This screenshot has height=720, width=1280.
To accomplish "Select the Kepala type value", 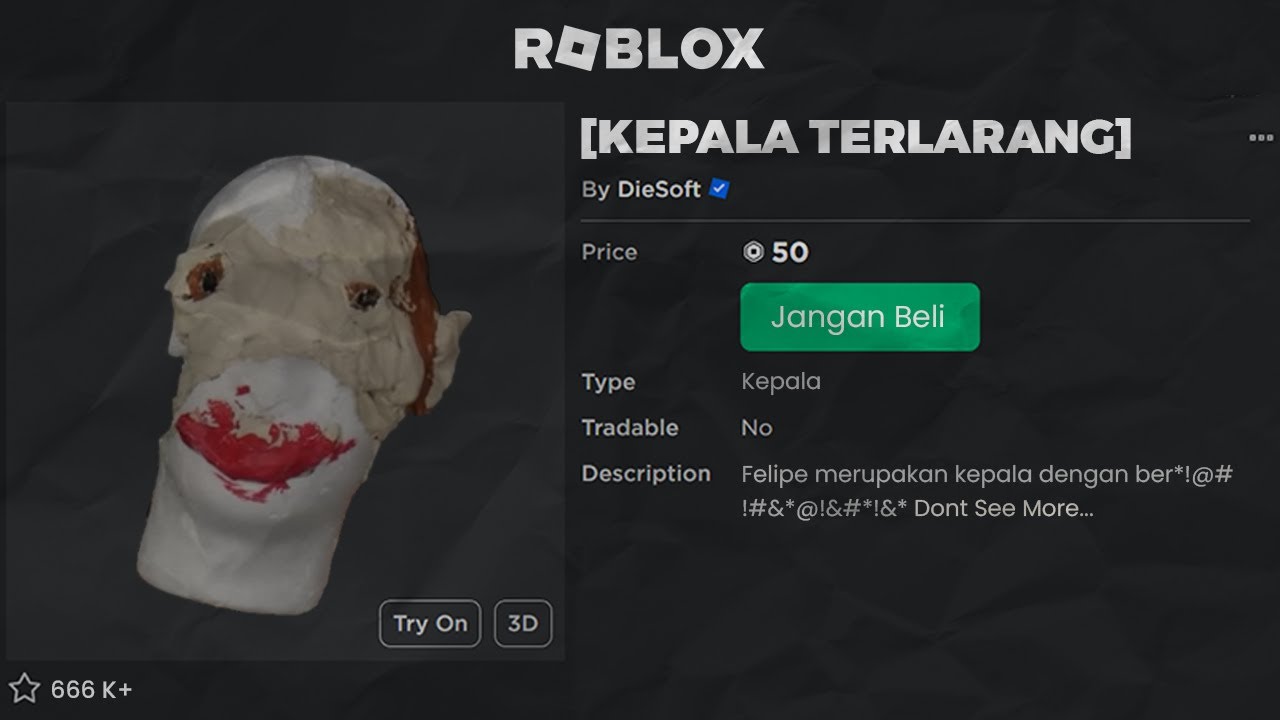I will pyautogui.click(x=781, y=382).
